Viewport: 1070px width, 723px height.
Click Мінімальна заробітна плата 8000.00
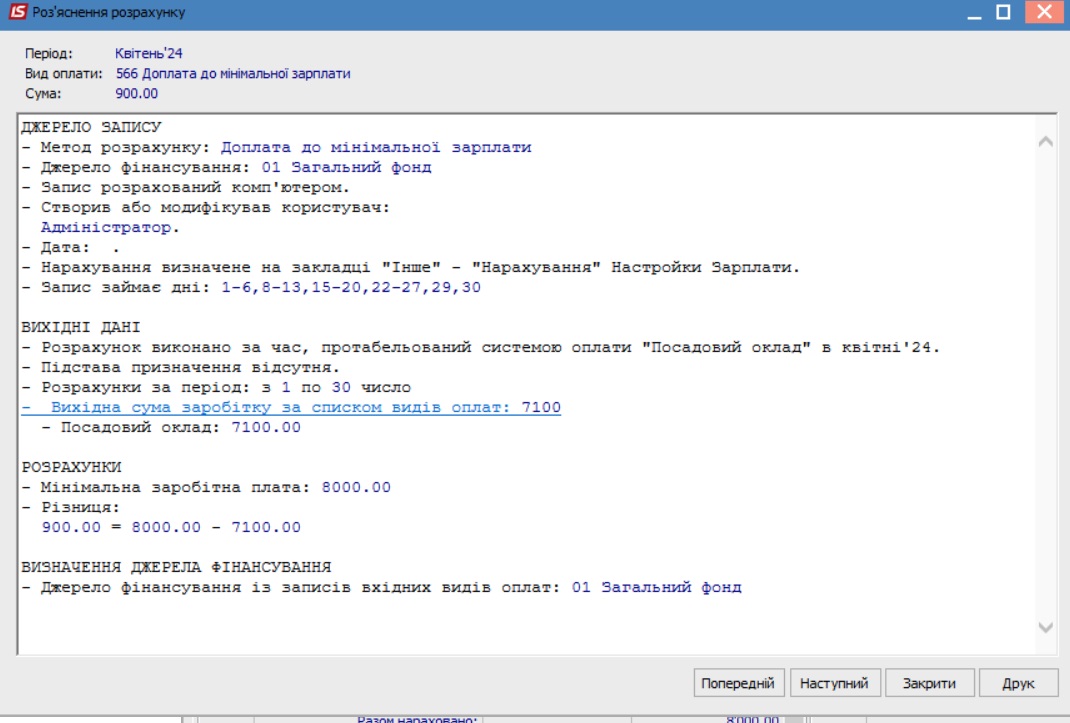[206, 487]
